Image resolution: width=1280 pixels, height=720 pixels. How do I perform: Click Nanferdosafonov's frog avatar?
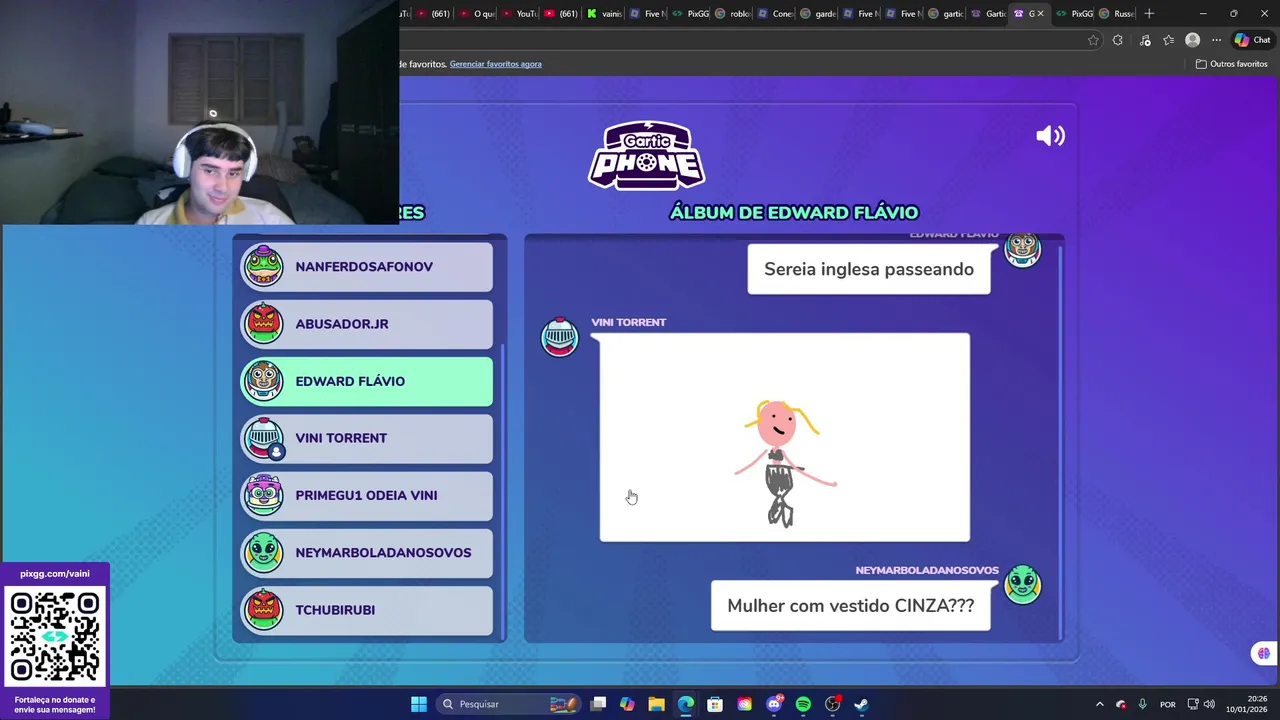click(264, 267)
